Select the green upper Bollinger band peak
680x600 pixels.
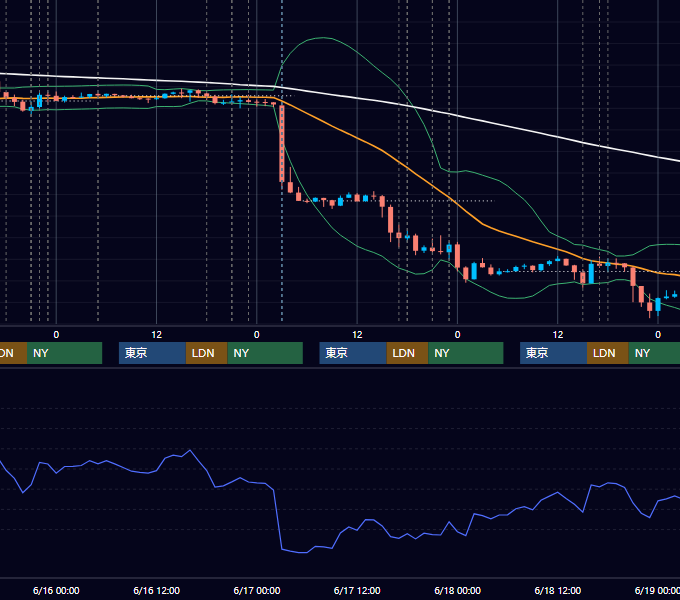(x=323, y=39)
